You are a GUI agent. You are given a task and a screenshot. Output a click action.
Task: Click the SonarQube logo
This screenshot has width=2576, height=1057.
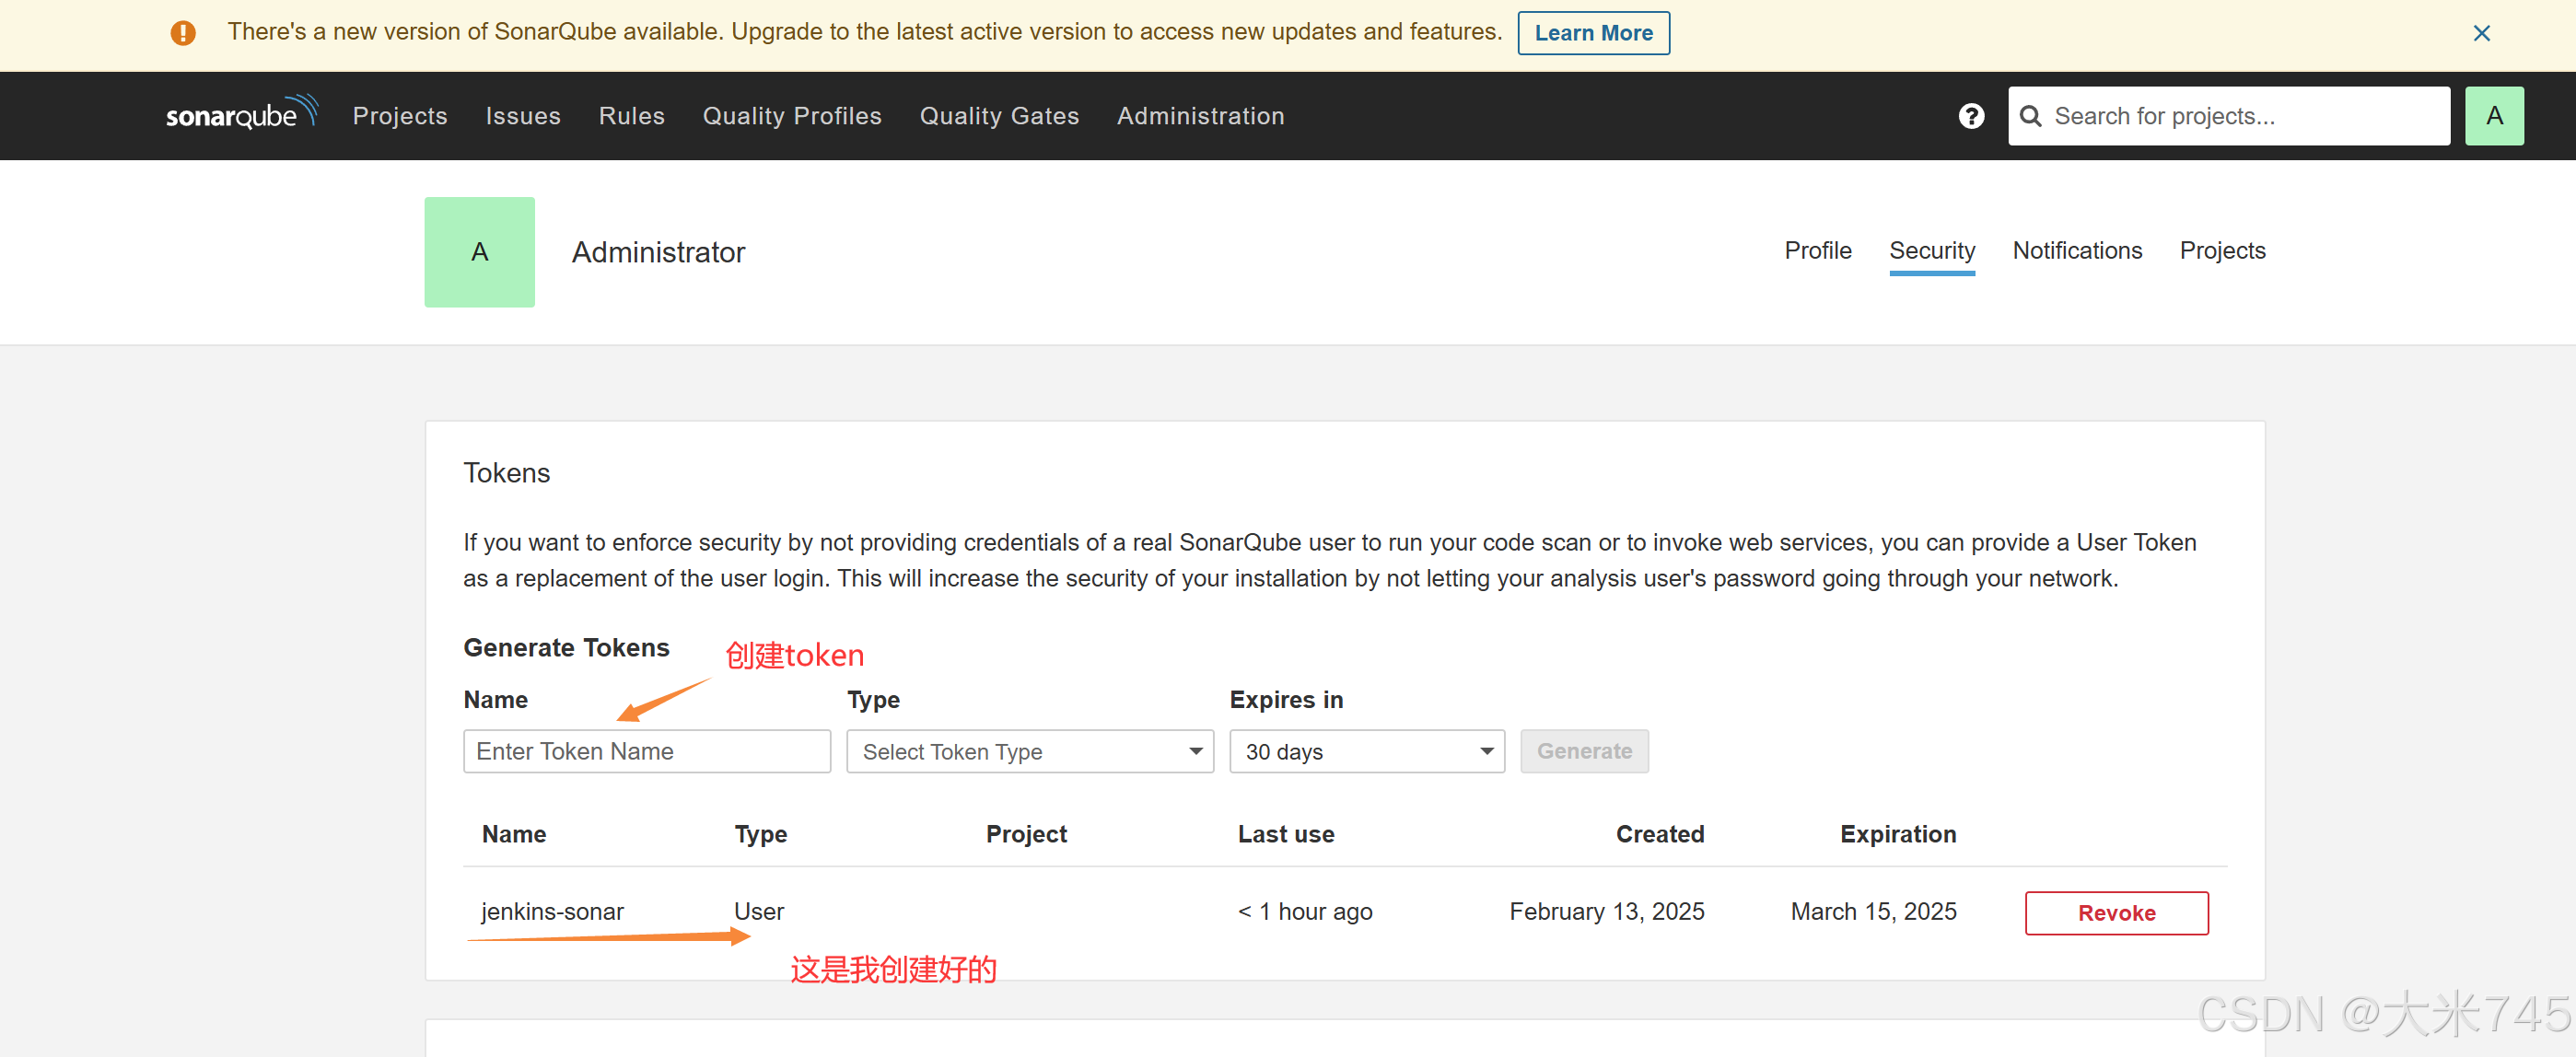pos(241,114)
